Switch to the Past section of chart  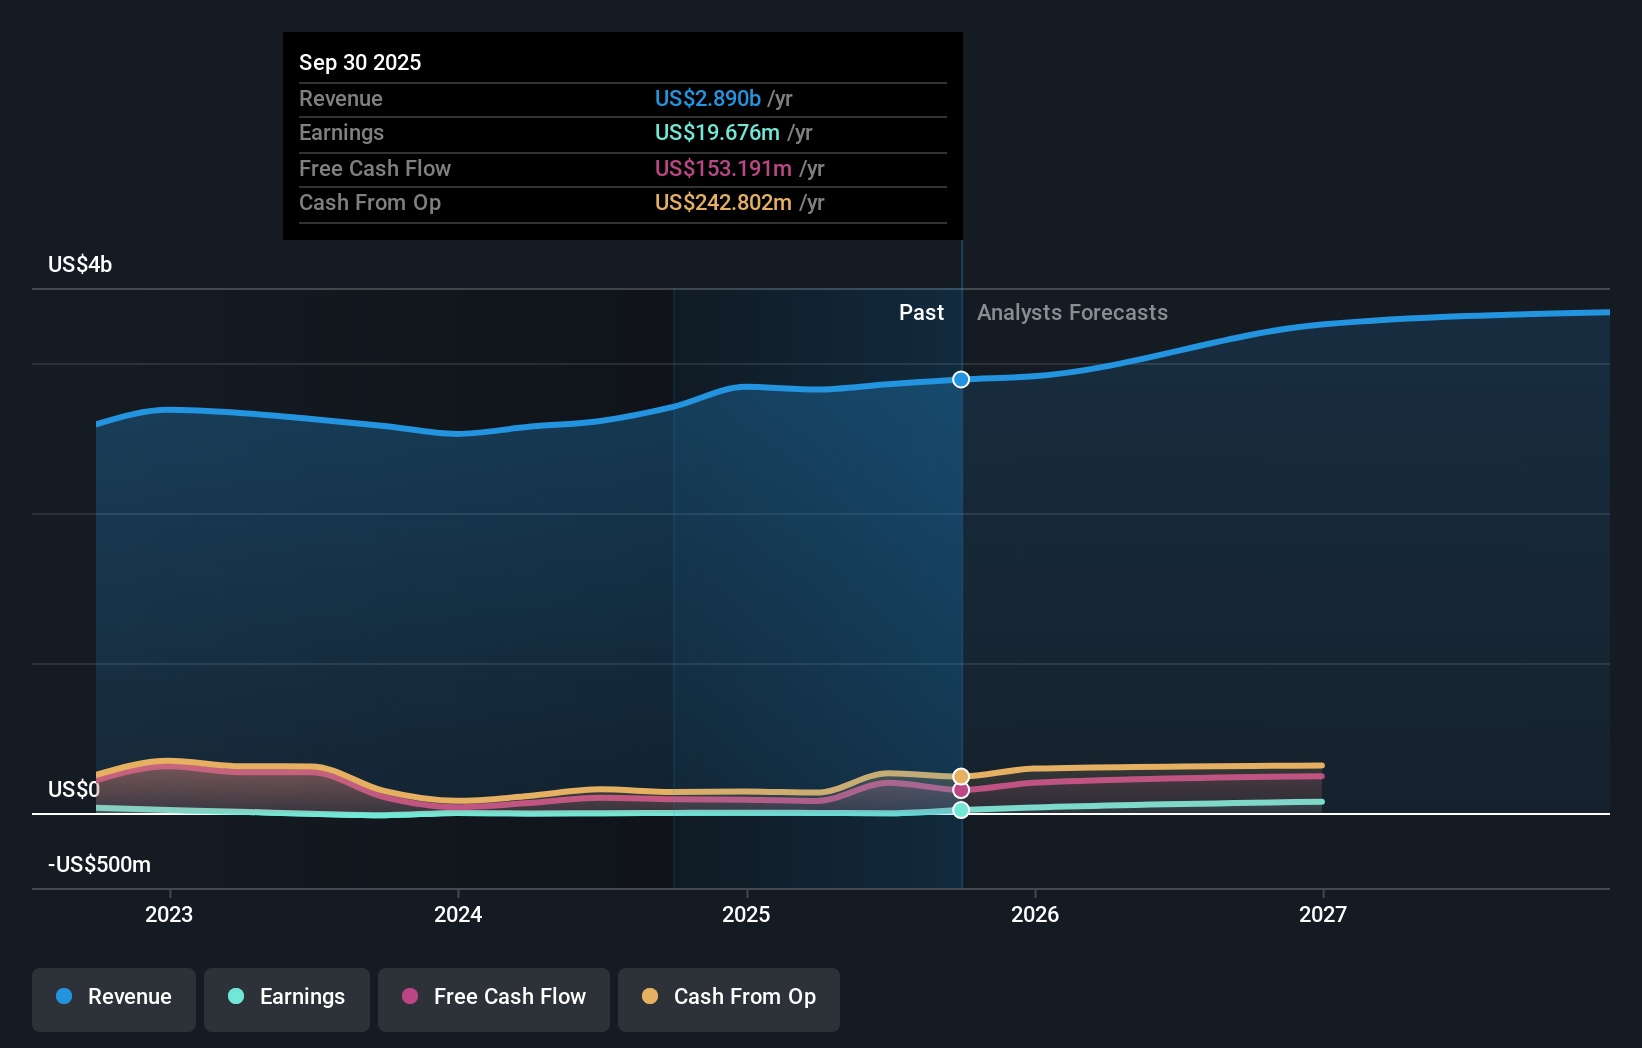(921, 312)
